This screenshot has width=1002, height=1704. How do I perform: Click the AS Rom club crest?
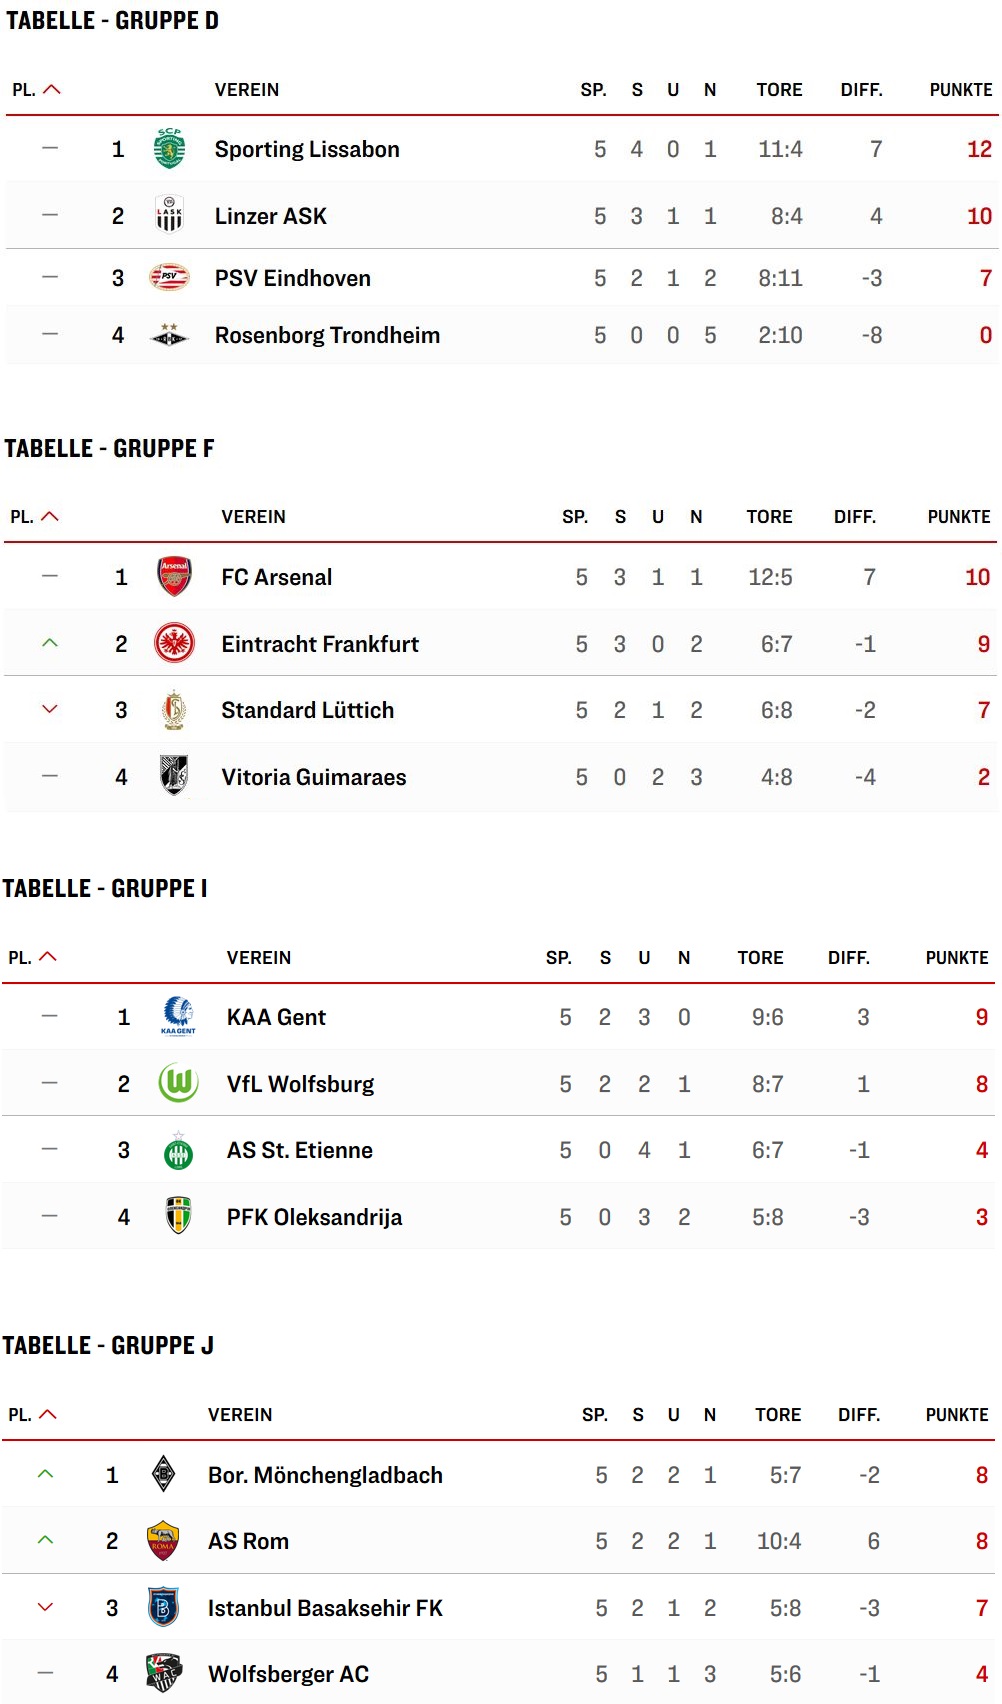click(x=163, y=1541)
